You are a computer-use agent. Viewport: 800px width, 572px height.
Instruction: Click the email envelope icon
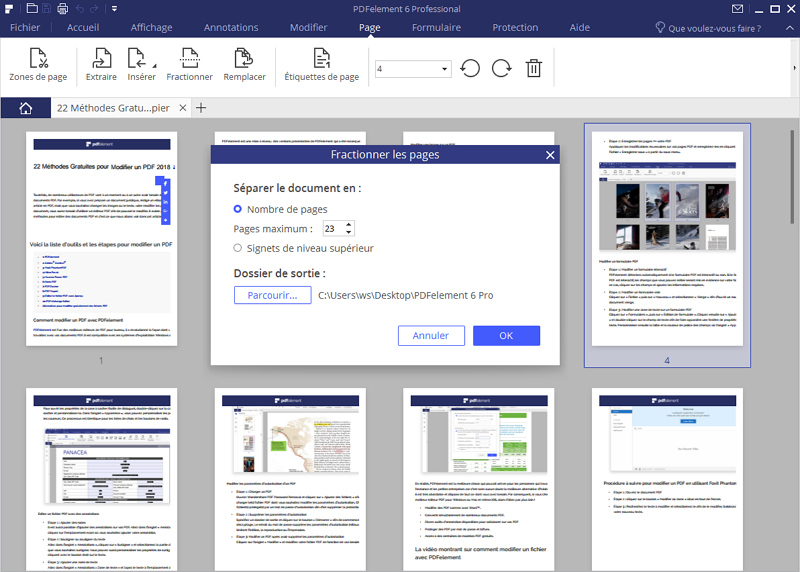pos(737,9)
